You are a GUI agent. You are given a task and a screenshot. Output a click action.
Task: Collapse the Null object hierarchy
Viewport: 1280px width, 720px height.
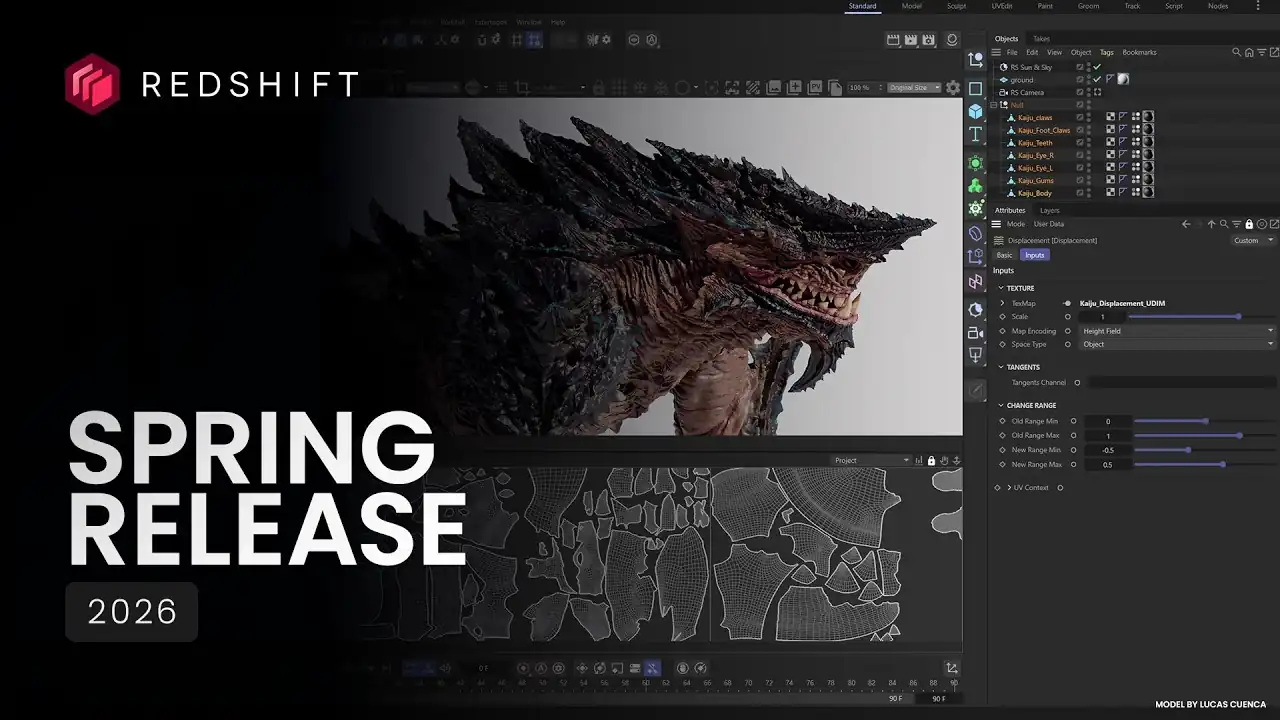pos(994,105)
